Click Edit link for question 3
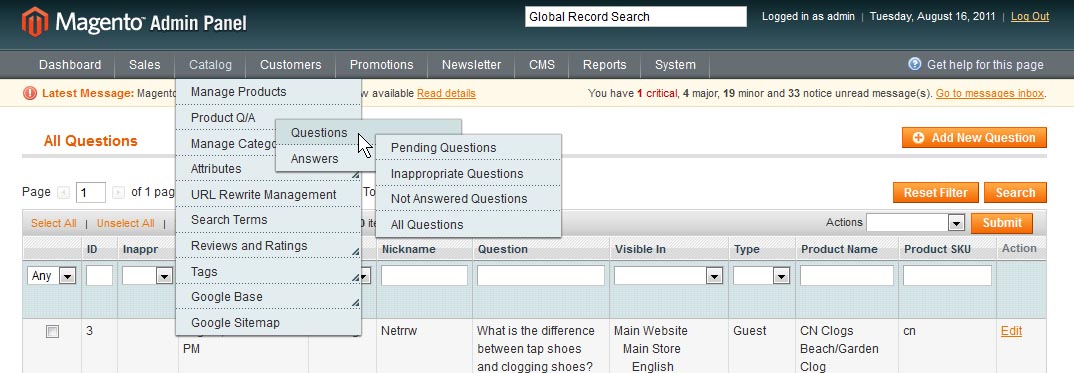 pyautogui.click(x=1011, y=331)
